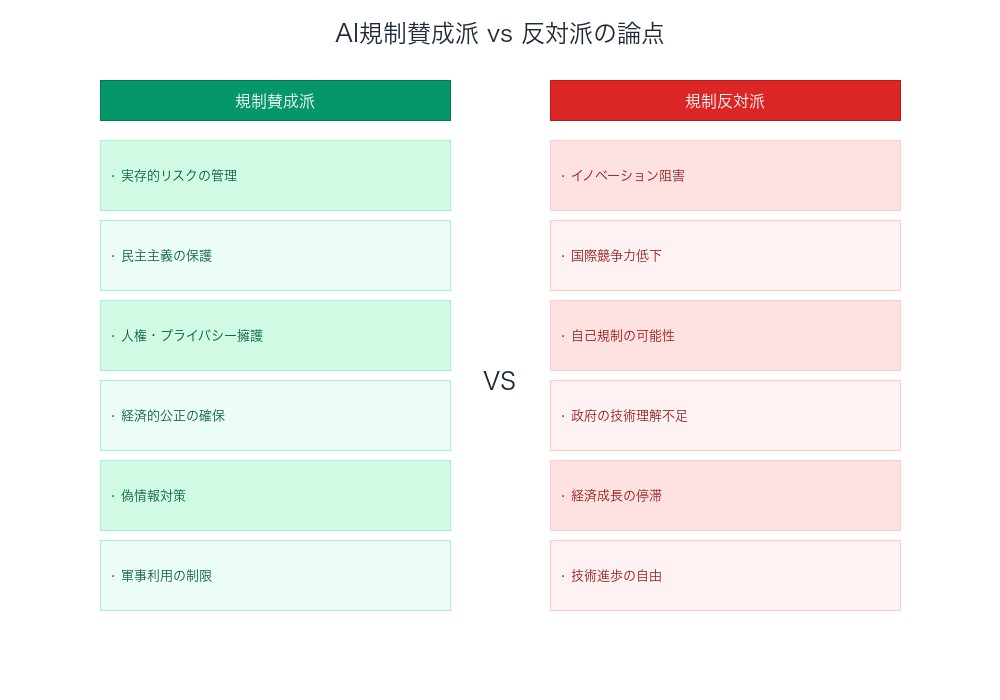Select the 実存的リスクの管理 item
This screenshot has width=1000, height=700.
[x=275, y=176]
